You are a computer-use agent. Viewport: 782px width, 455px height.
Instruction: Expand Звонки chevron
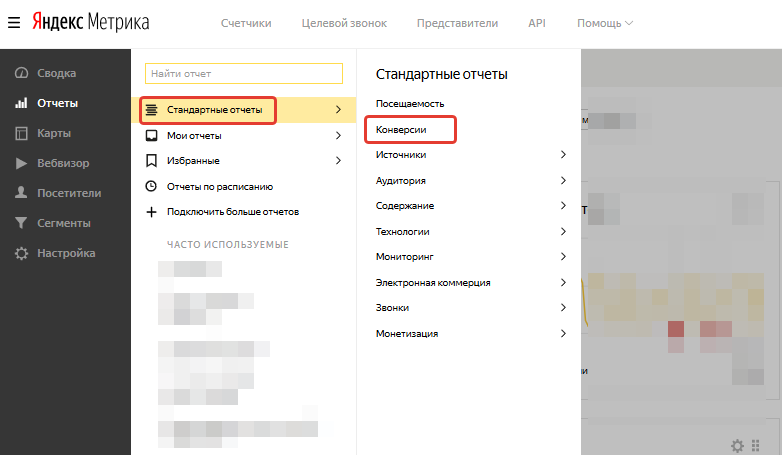pos(564,307)
